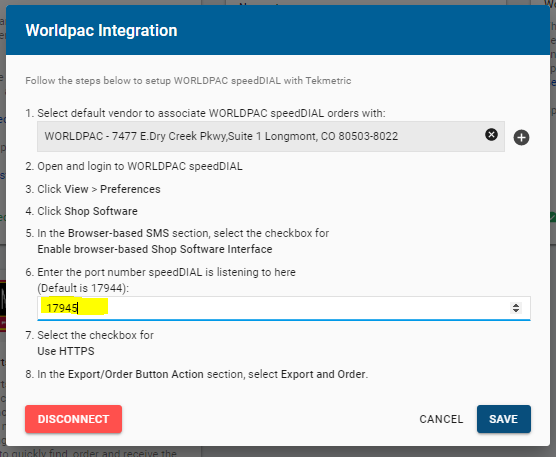Clear the selected WORLDPAC vendor
The width and height of the screenshot is (556, 457).
tap(491, 135)
